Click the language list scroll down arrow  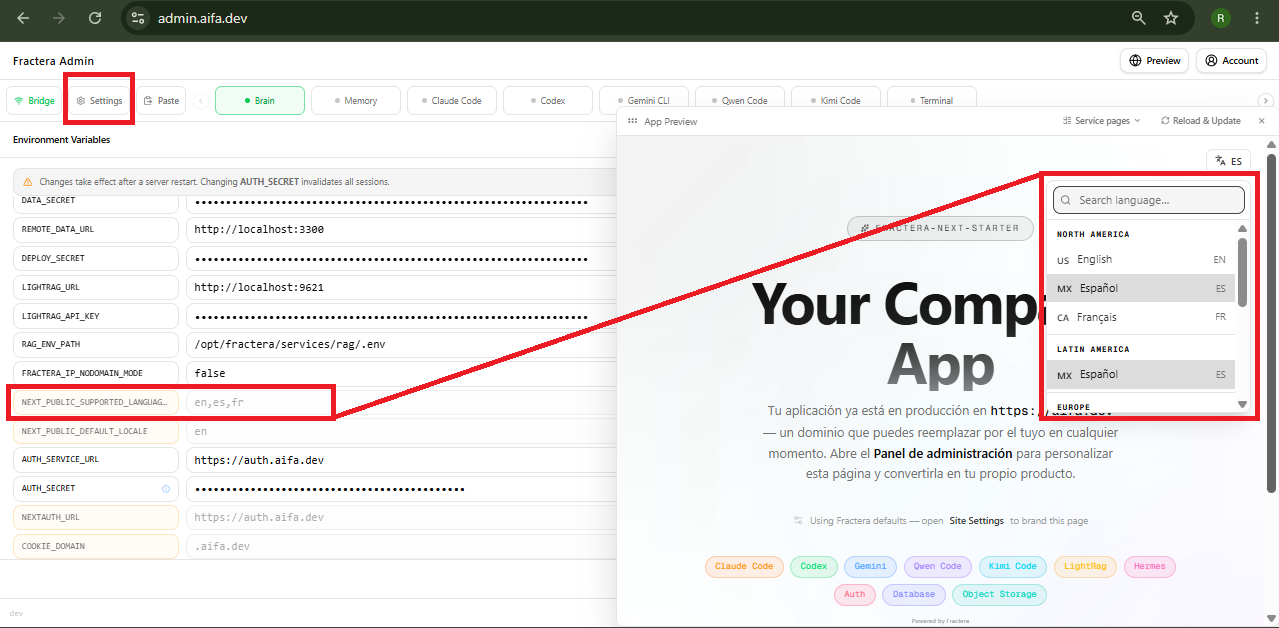(1243, 404)
